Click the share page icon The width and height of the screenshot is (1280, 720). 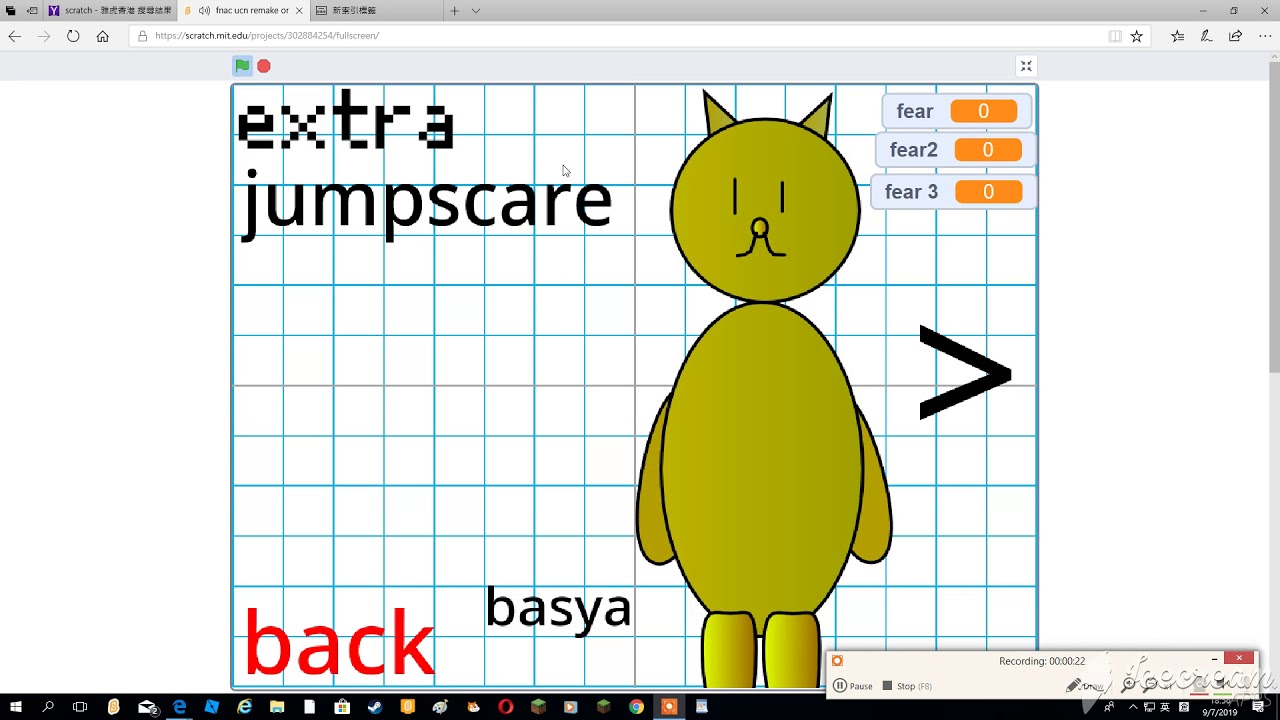click(x=1235, y=36)
